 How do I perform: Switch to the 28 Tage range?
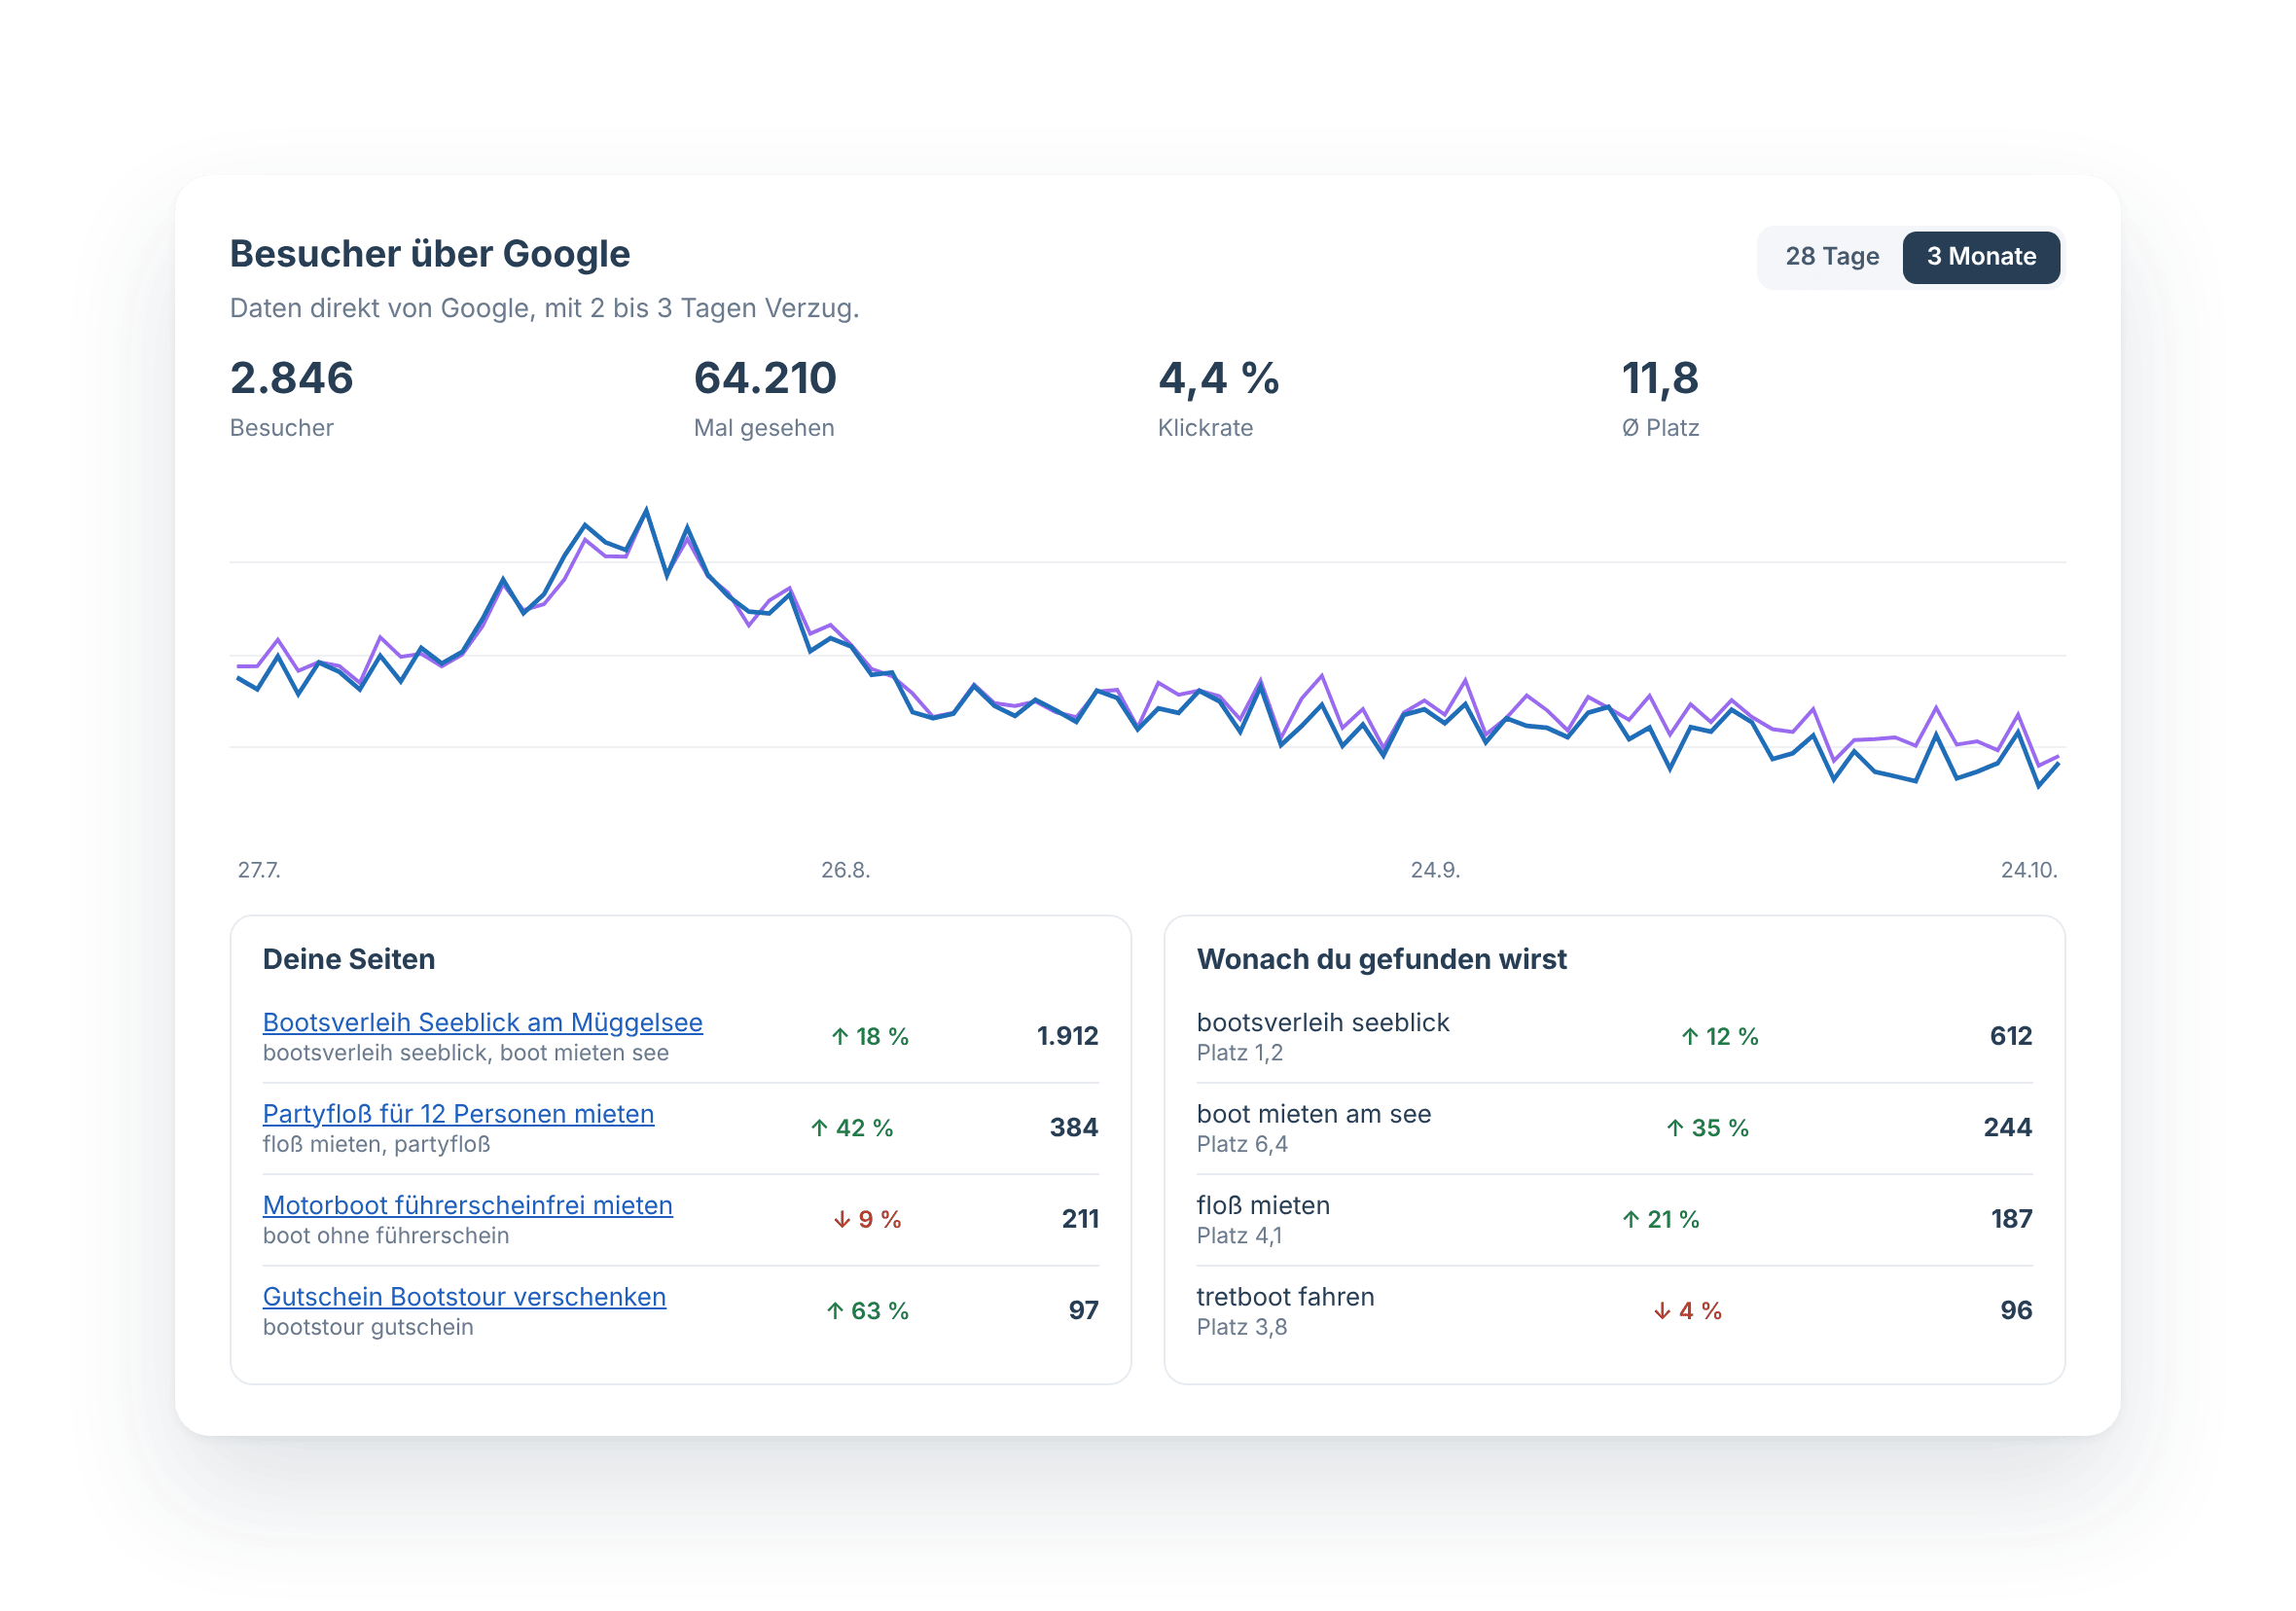point(1831,257)
